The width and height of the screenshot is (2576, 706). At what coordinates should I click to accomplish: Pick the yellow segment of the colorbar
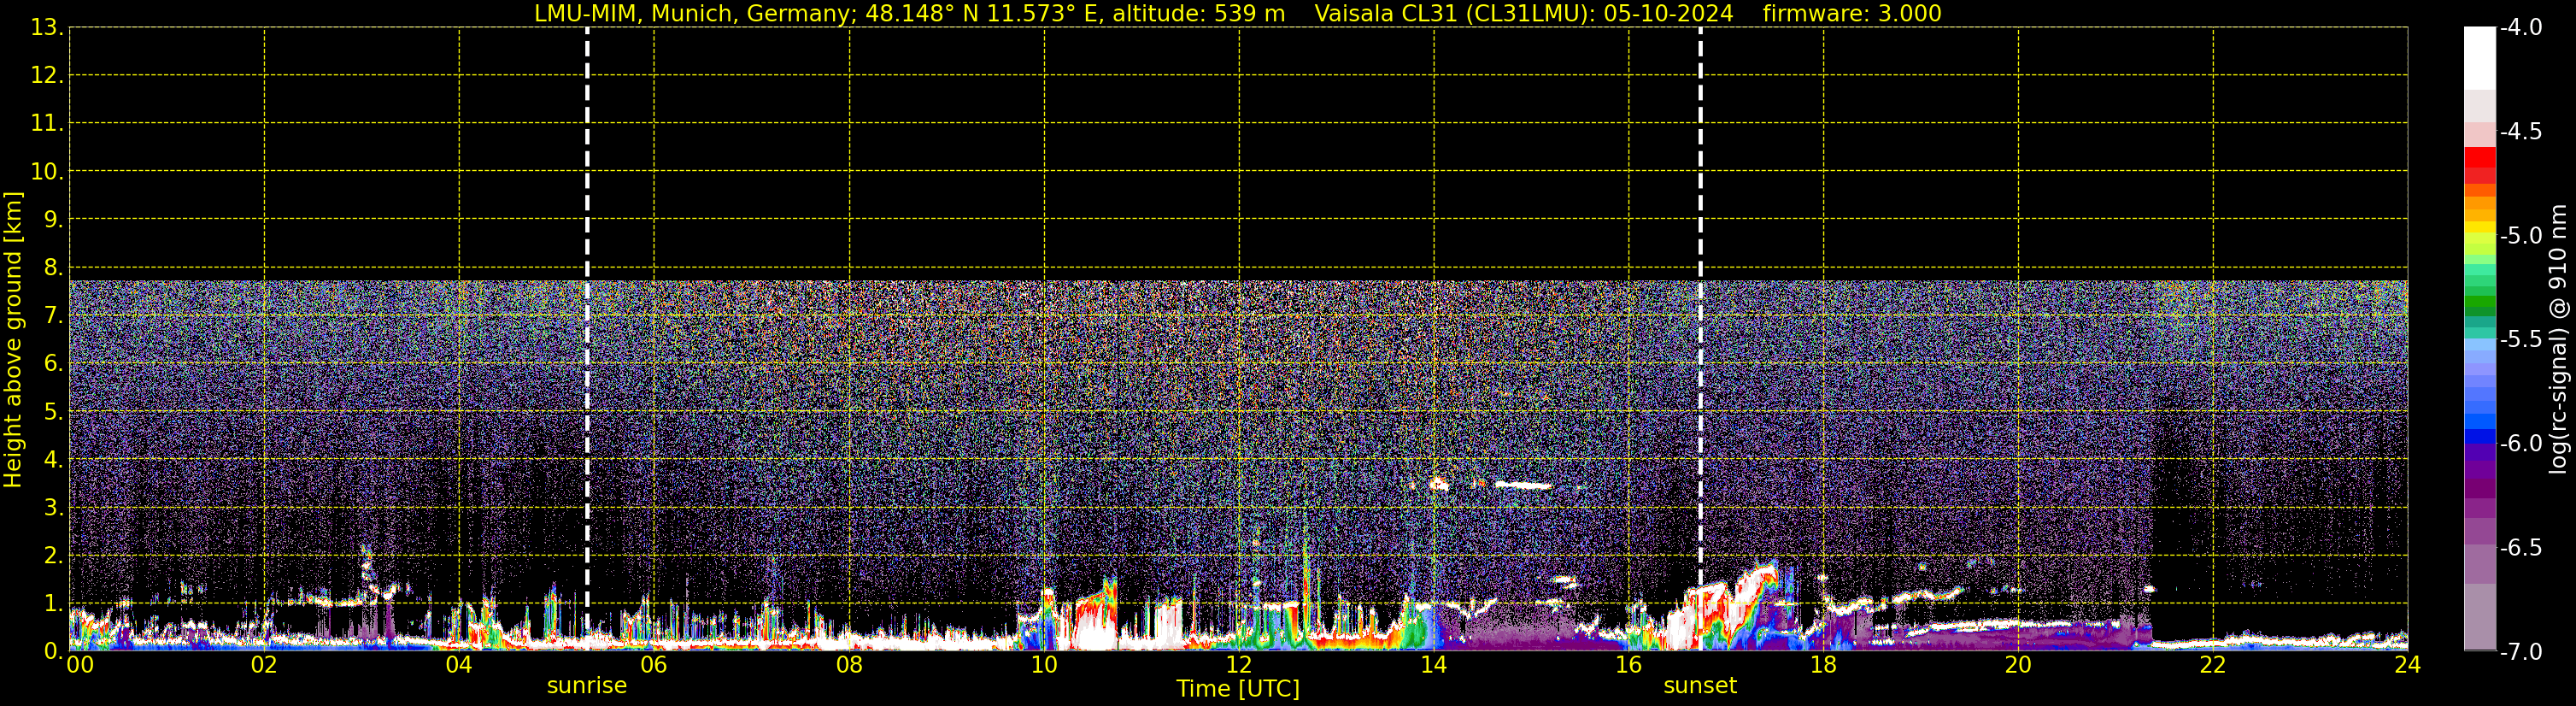[2480, 227]
